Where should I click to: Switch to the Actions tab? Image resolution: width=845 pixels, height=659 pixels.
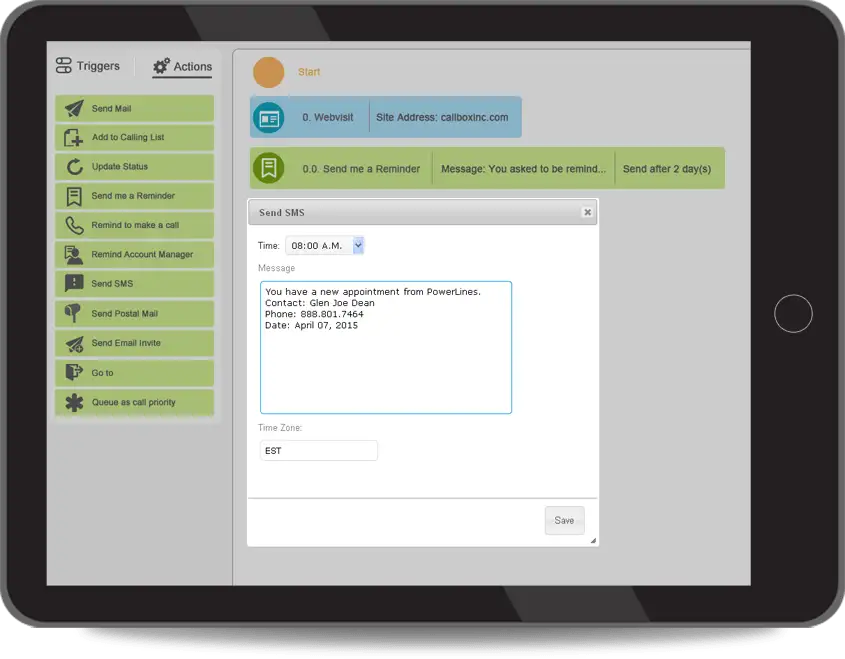[182, 67]
